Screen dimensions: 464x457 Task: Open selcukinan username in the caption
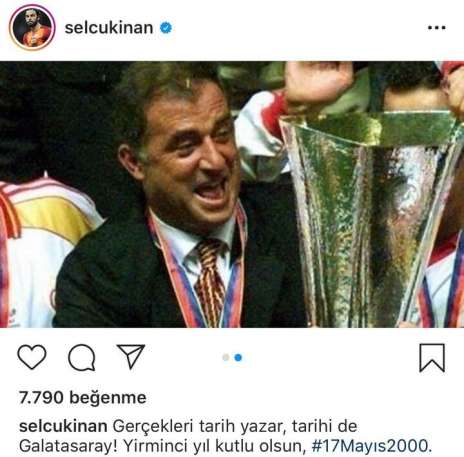click(63, 426)
